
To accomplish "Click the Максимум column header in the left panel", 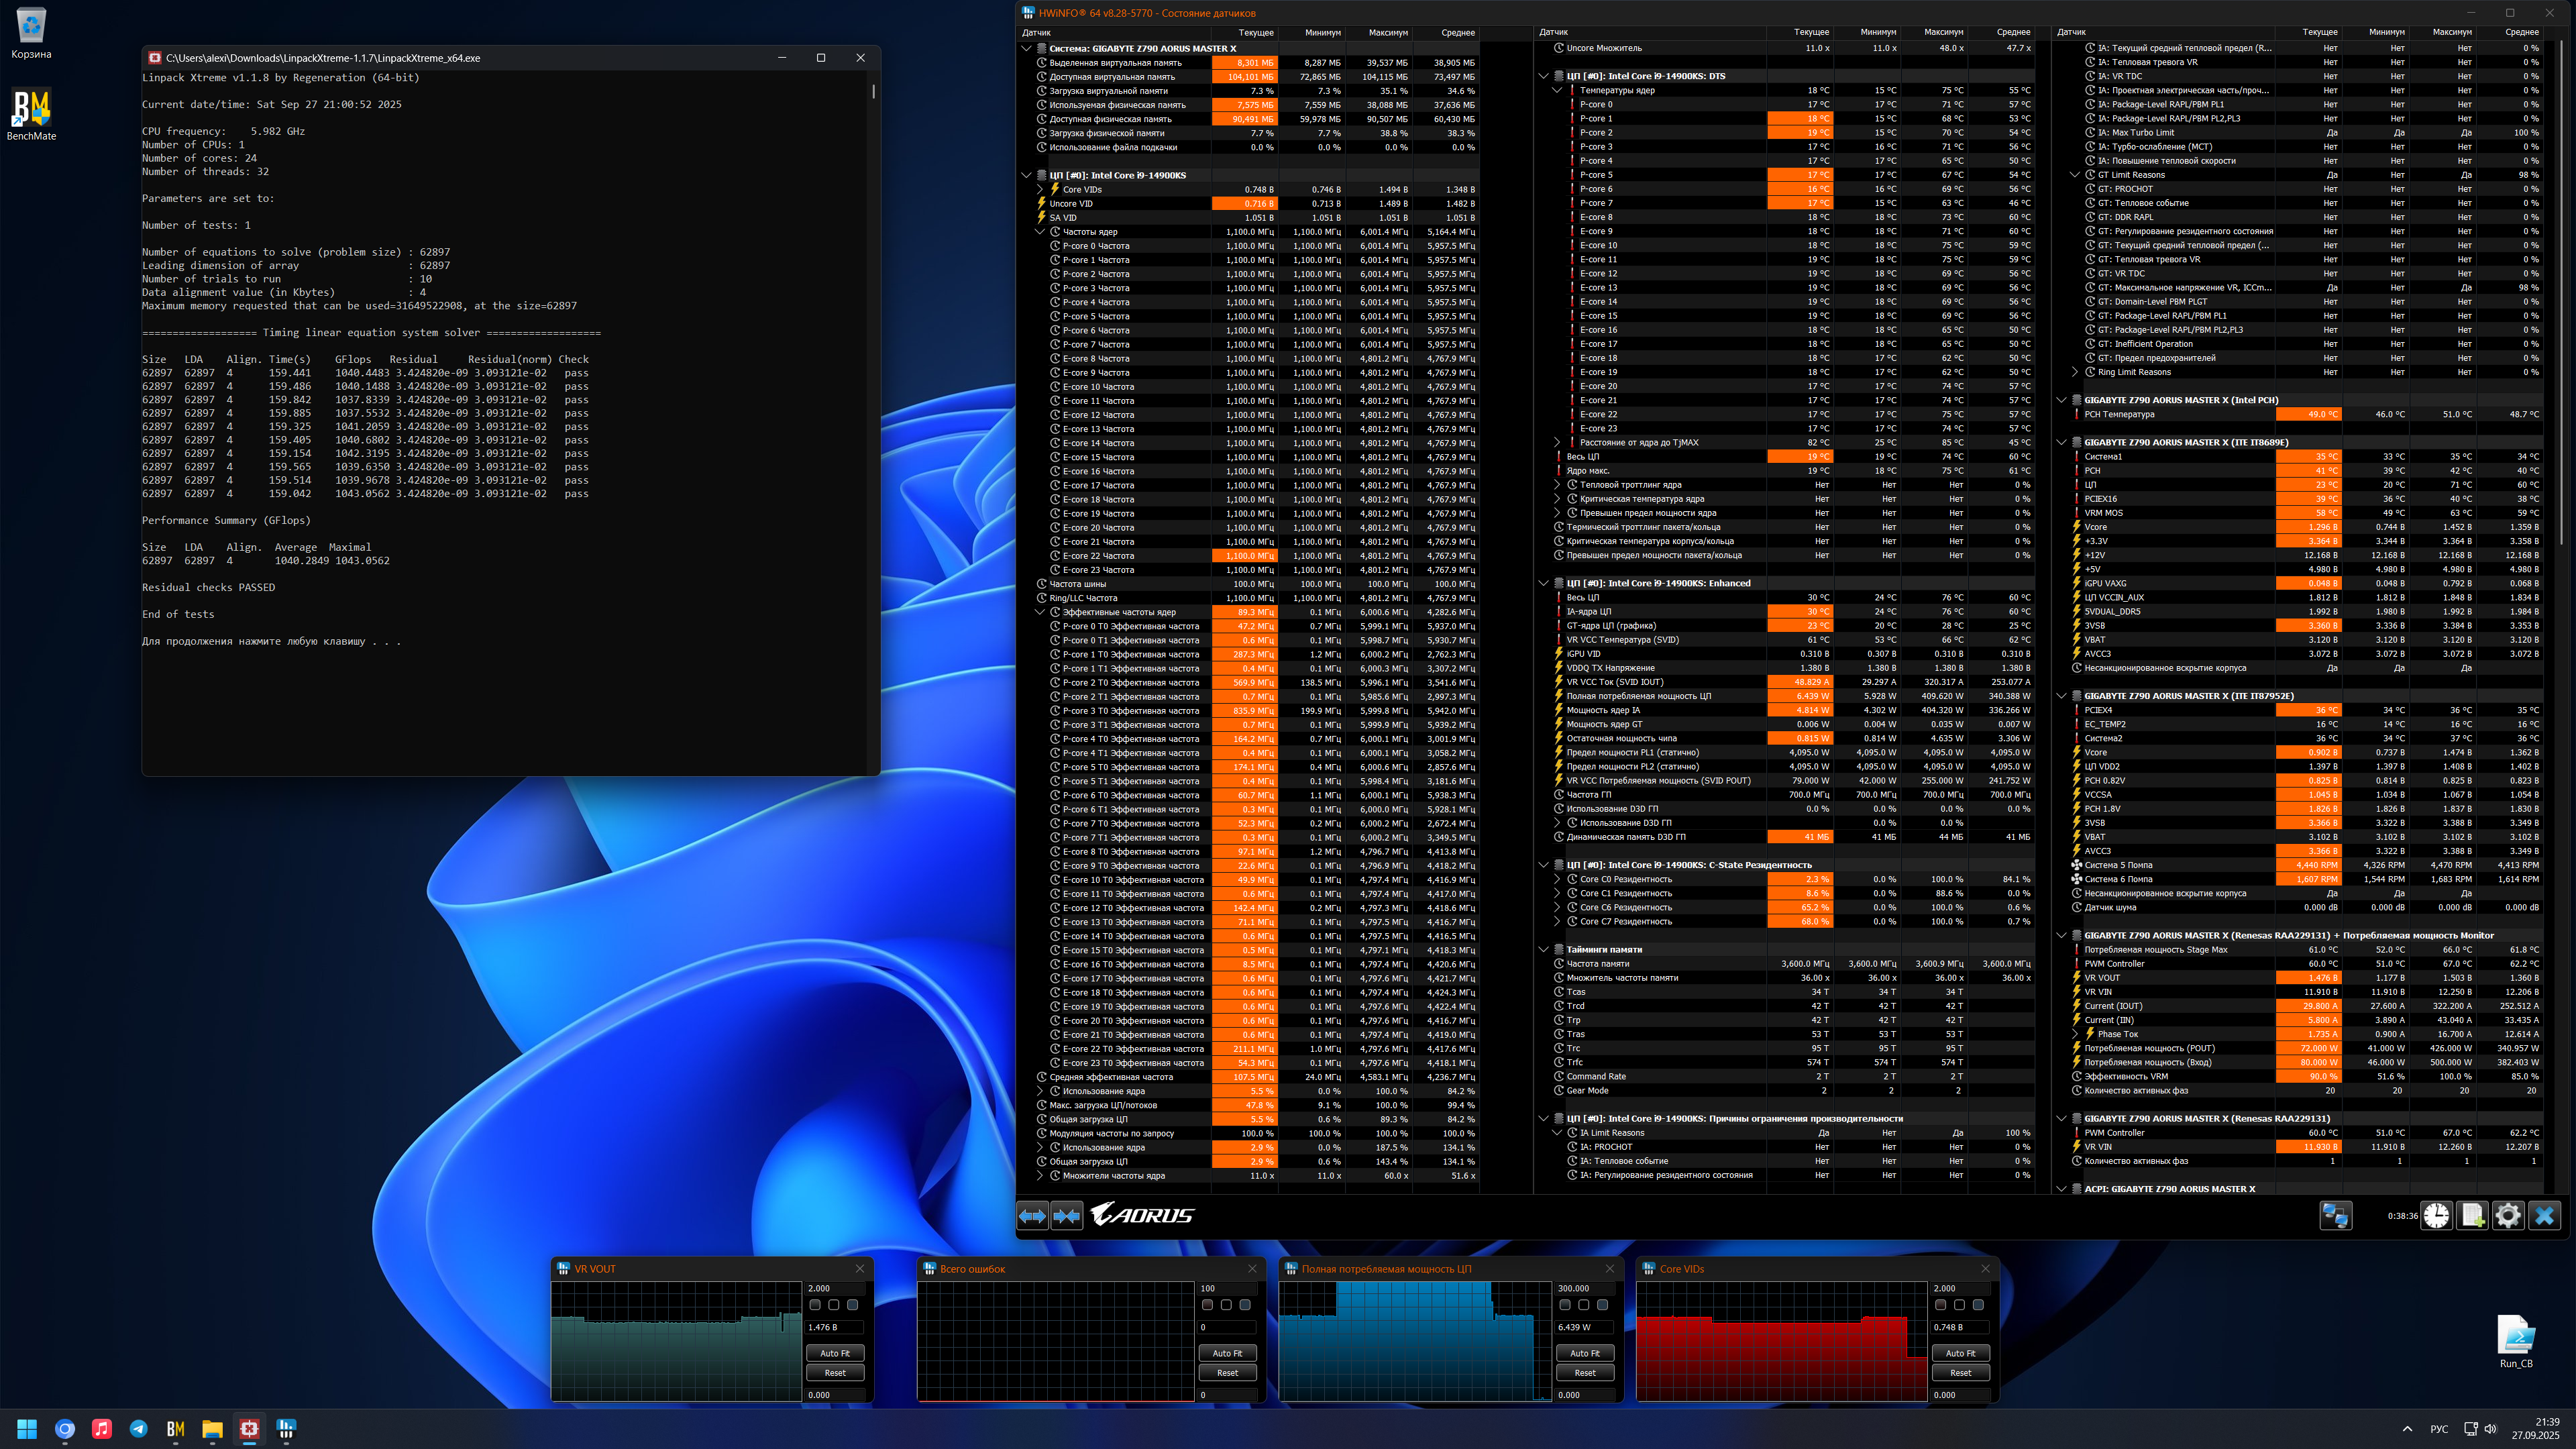I will point(1387,33).
